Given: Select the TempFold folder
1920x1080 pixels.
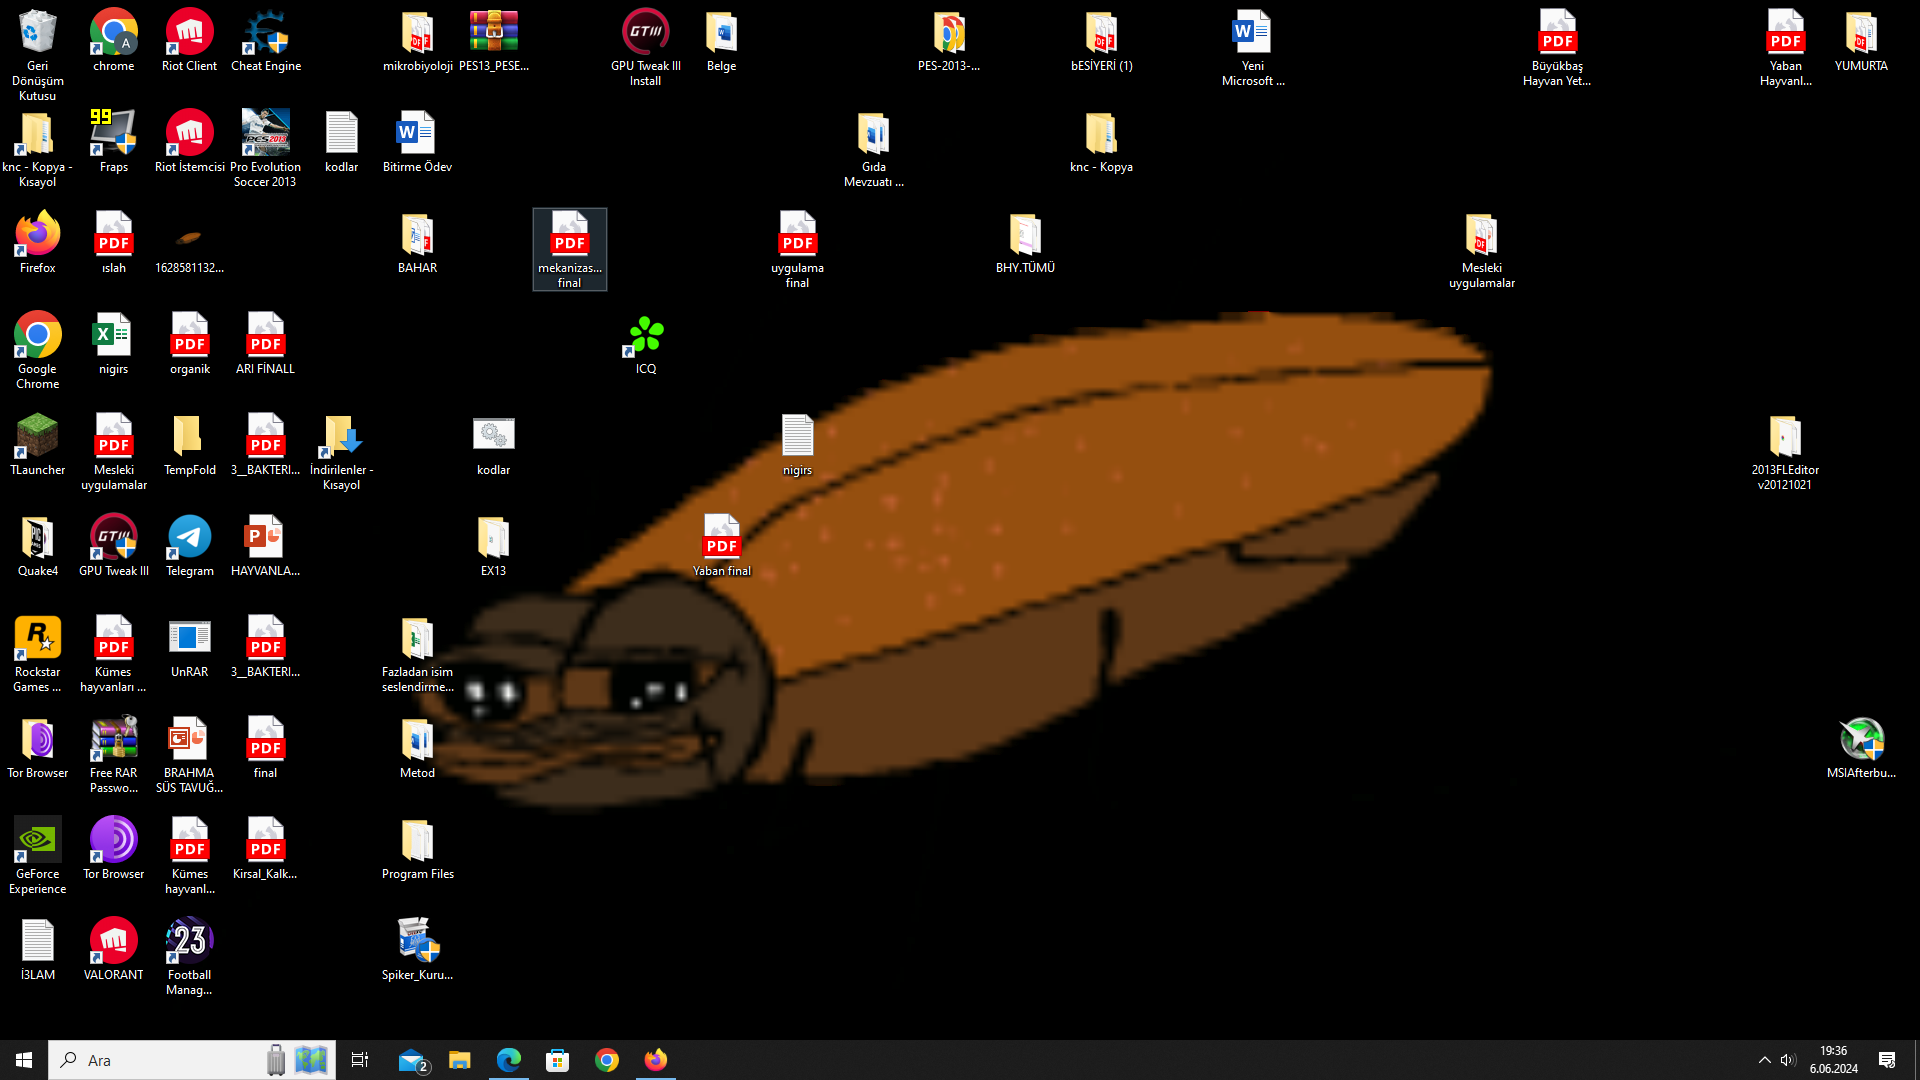Looking at the screenshot, I should click(189, 444).
